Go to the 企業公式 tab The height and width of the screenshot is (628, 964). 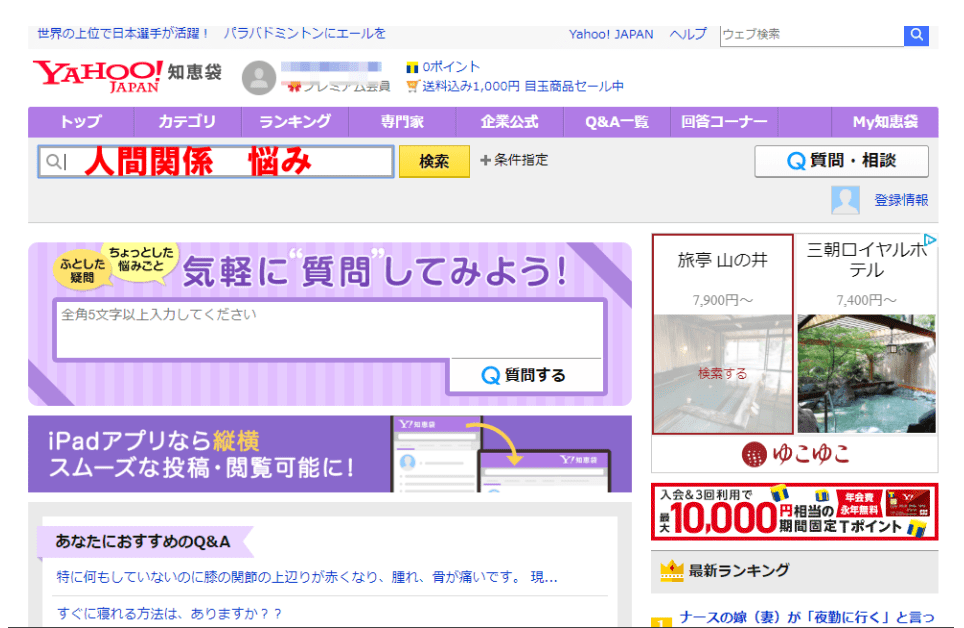coord(510,122)
